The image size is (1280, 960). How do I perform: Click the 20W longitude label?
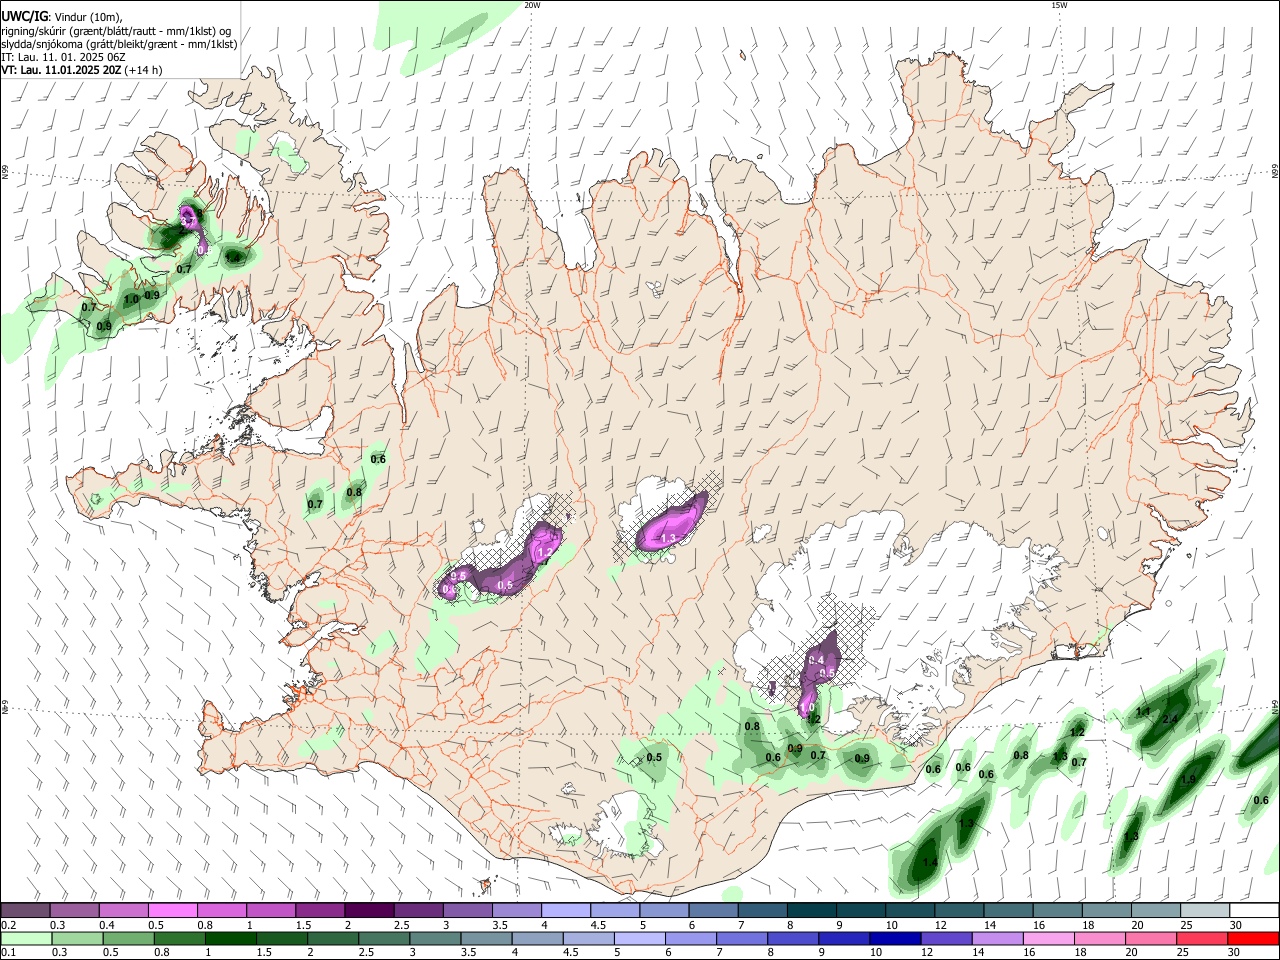(532, 5)
